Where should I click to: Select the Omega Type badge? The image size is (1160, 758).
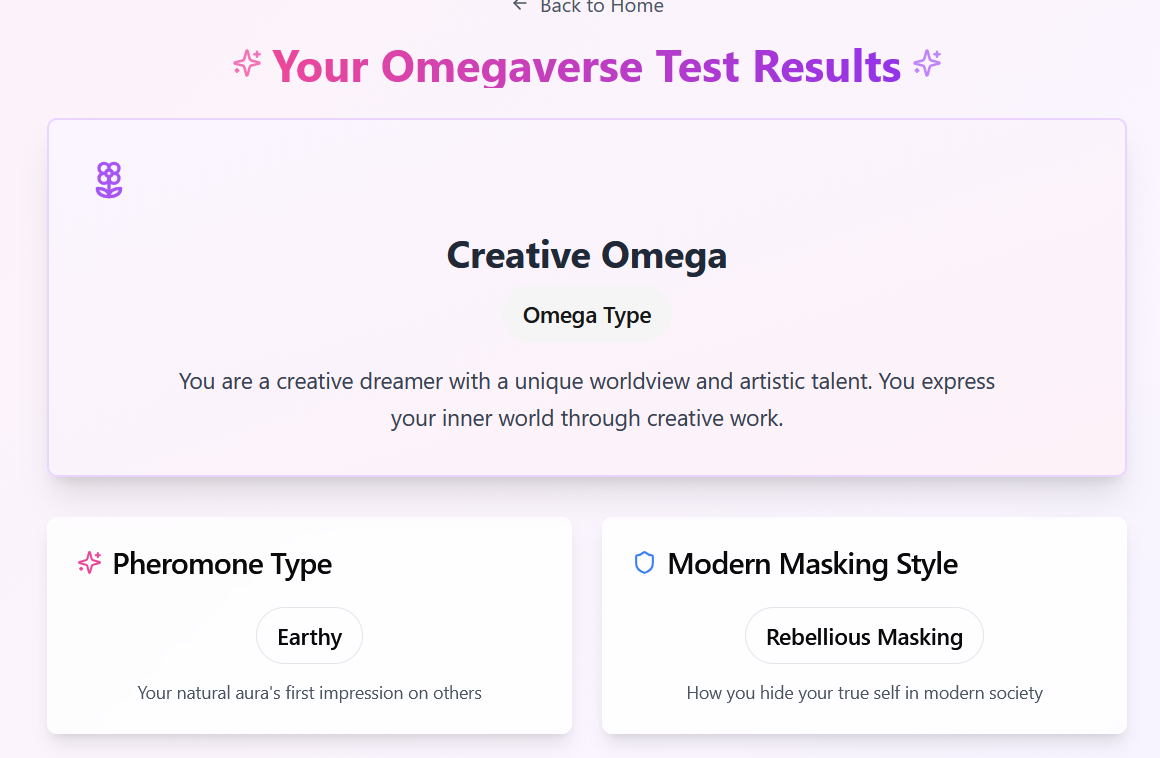(x=587, y=315)
